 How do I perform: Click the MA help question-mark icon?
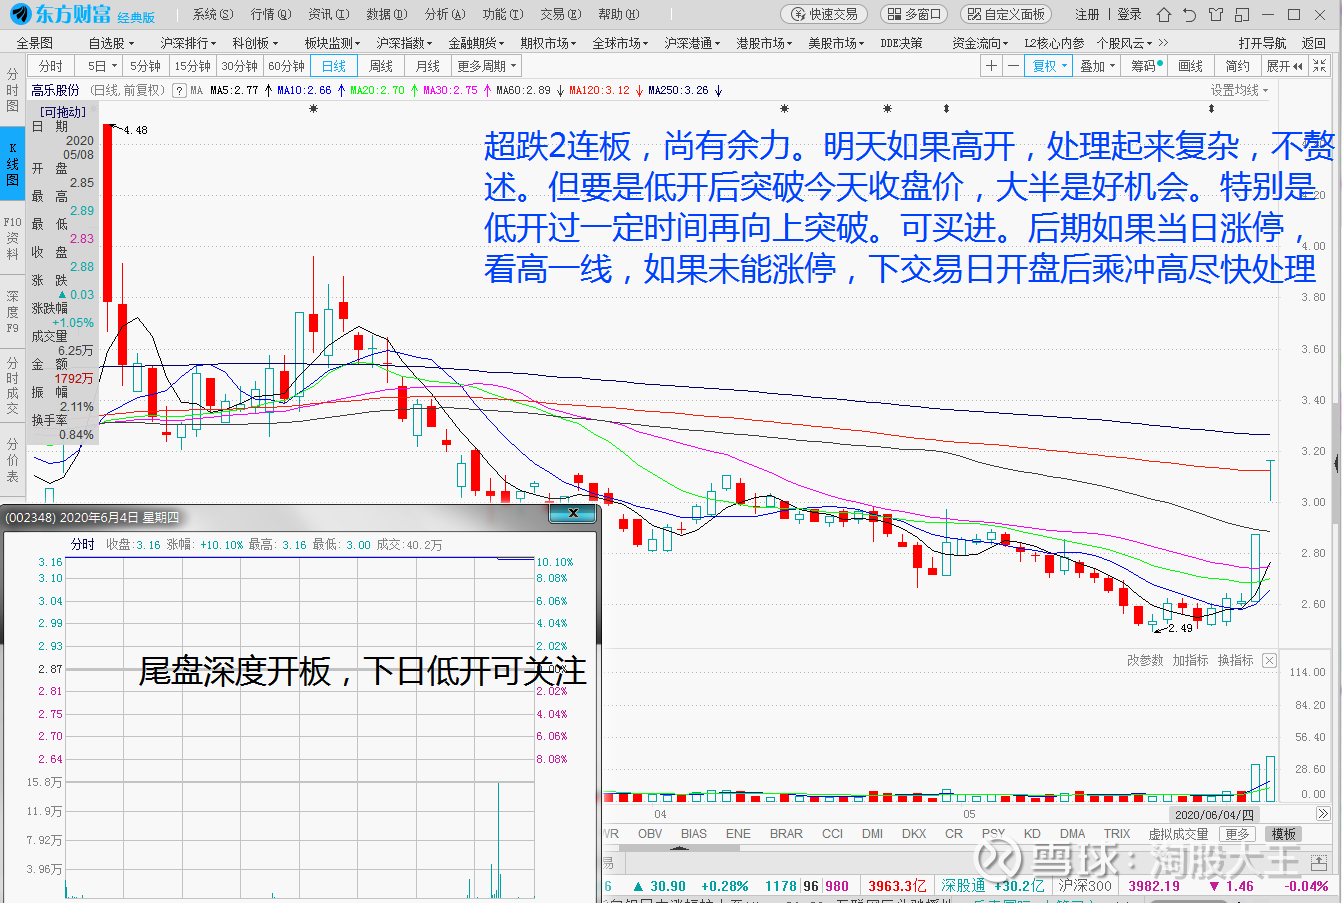tap(179, 90)
